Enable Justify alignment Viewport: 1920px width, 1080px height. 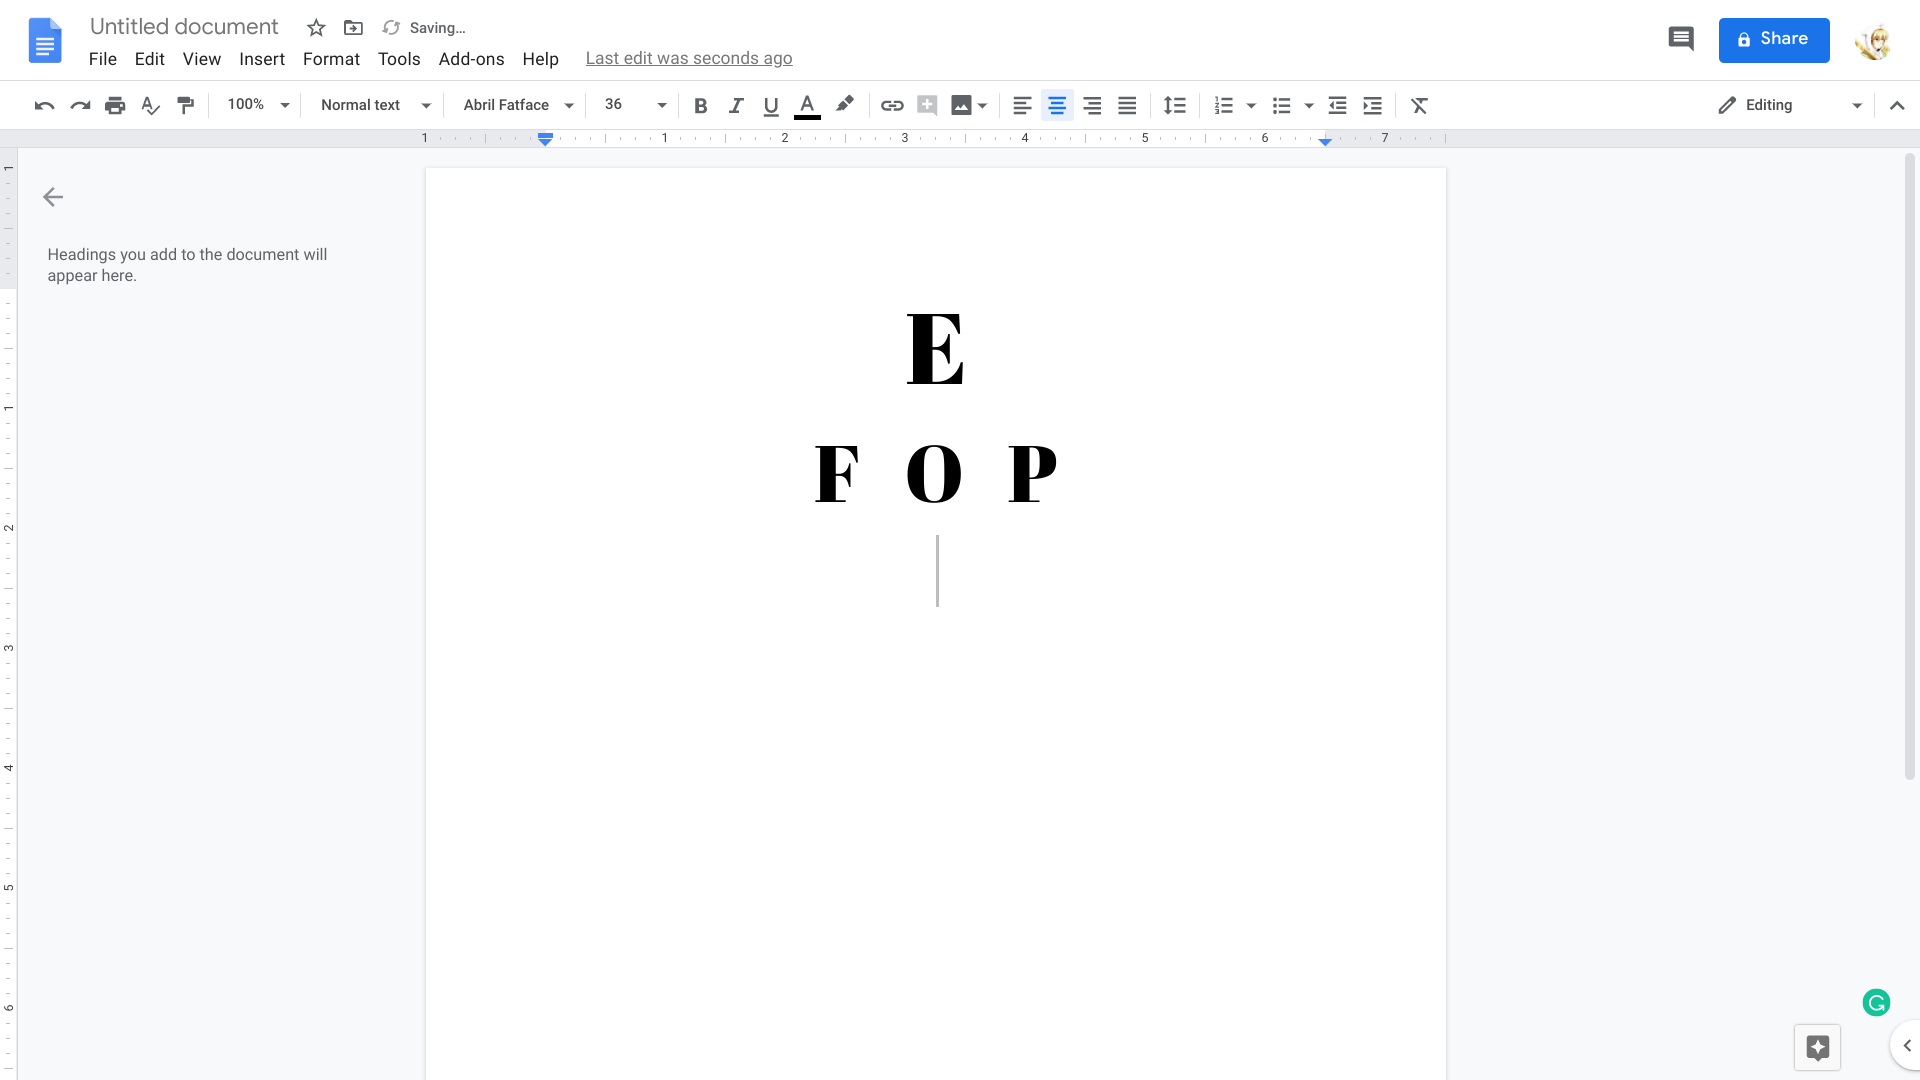coord(1127,105)
